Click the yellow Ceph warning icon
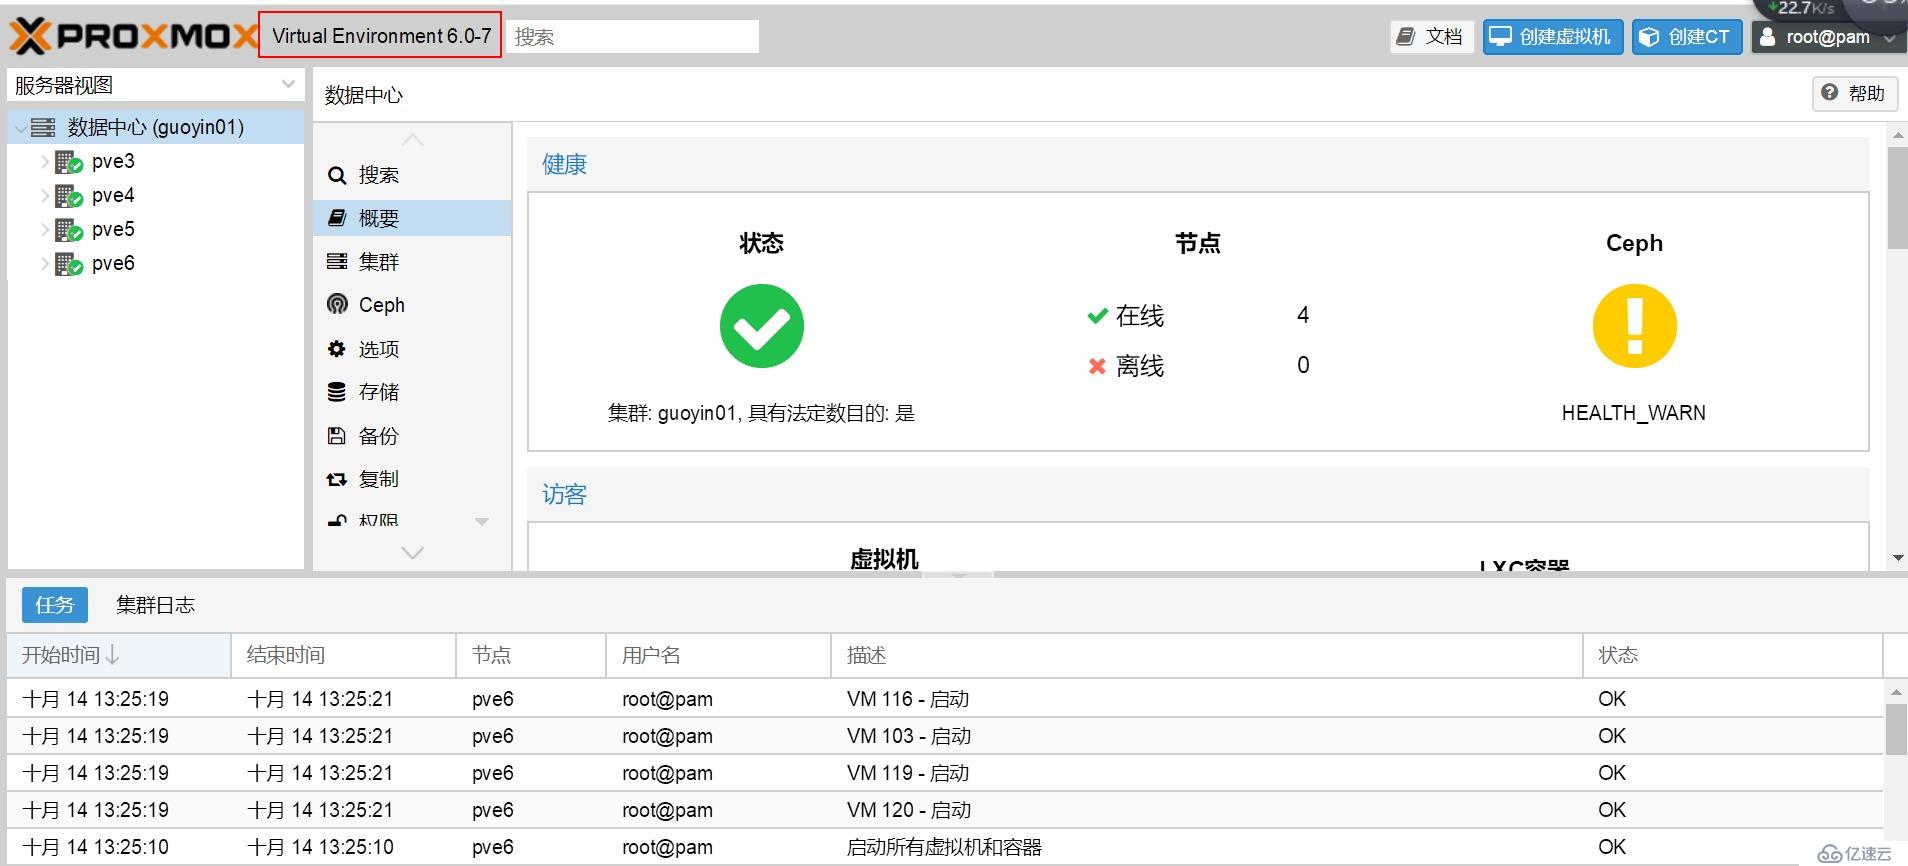 (1634, 326)
